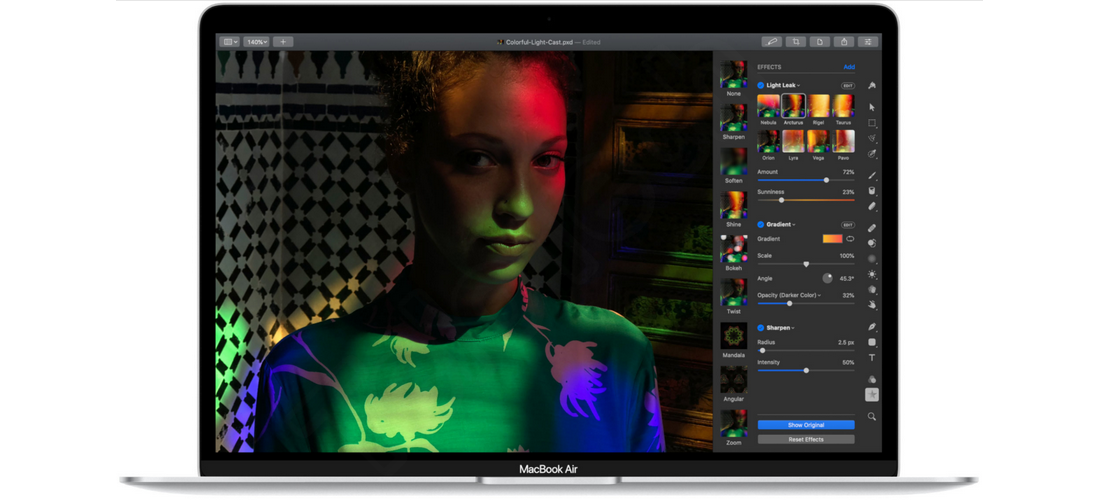Viewport: 1100px width, 500px height.
Task: Click the document page toolbar button
Action: pos(819,42)
